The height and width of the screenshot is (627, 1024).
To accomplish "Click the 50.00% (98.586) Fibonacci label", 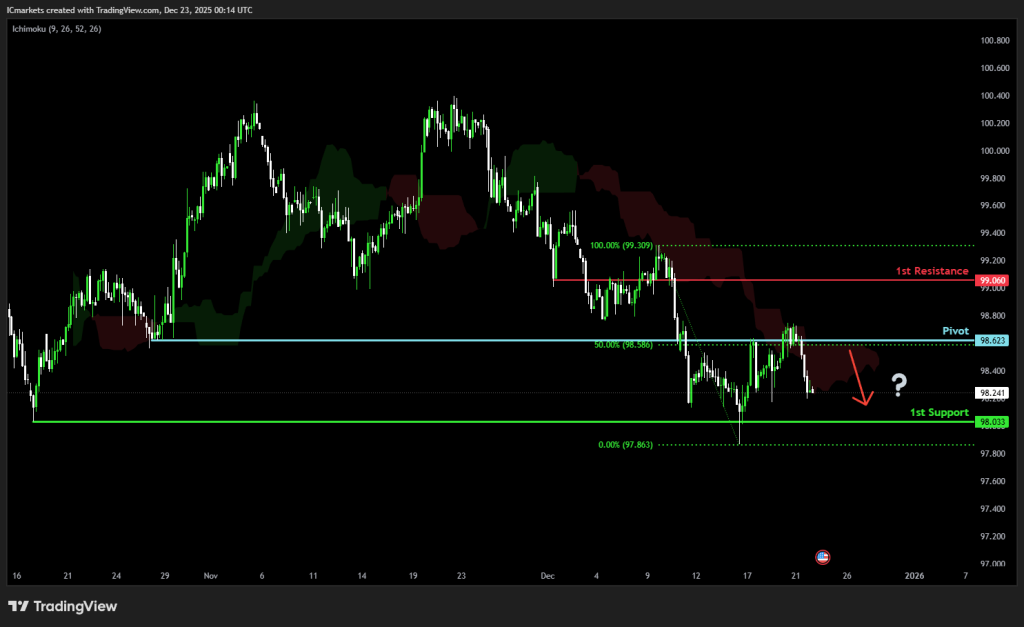I will pyautogui.click(x=621, y=344).
